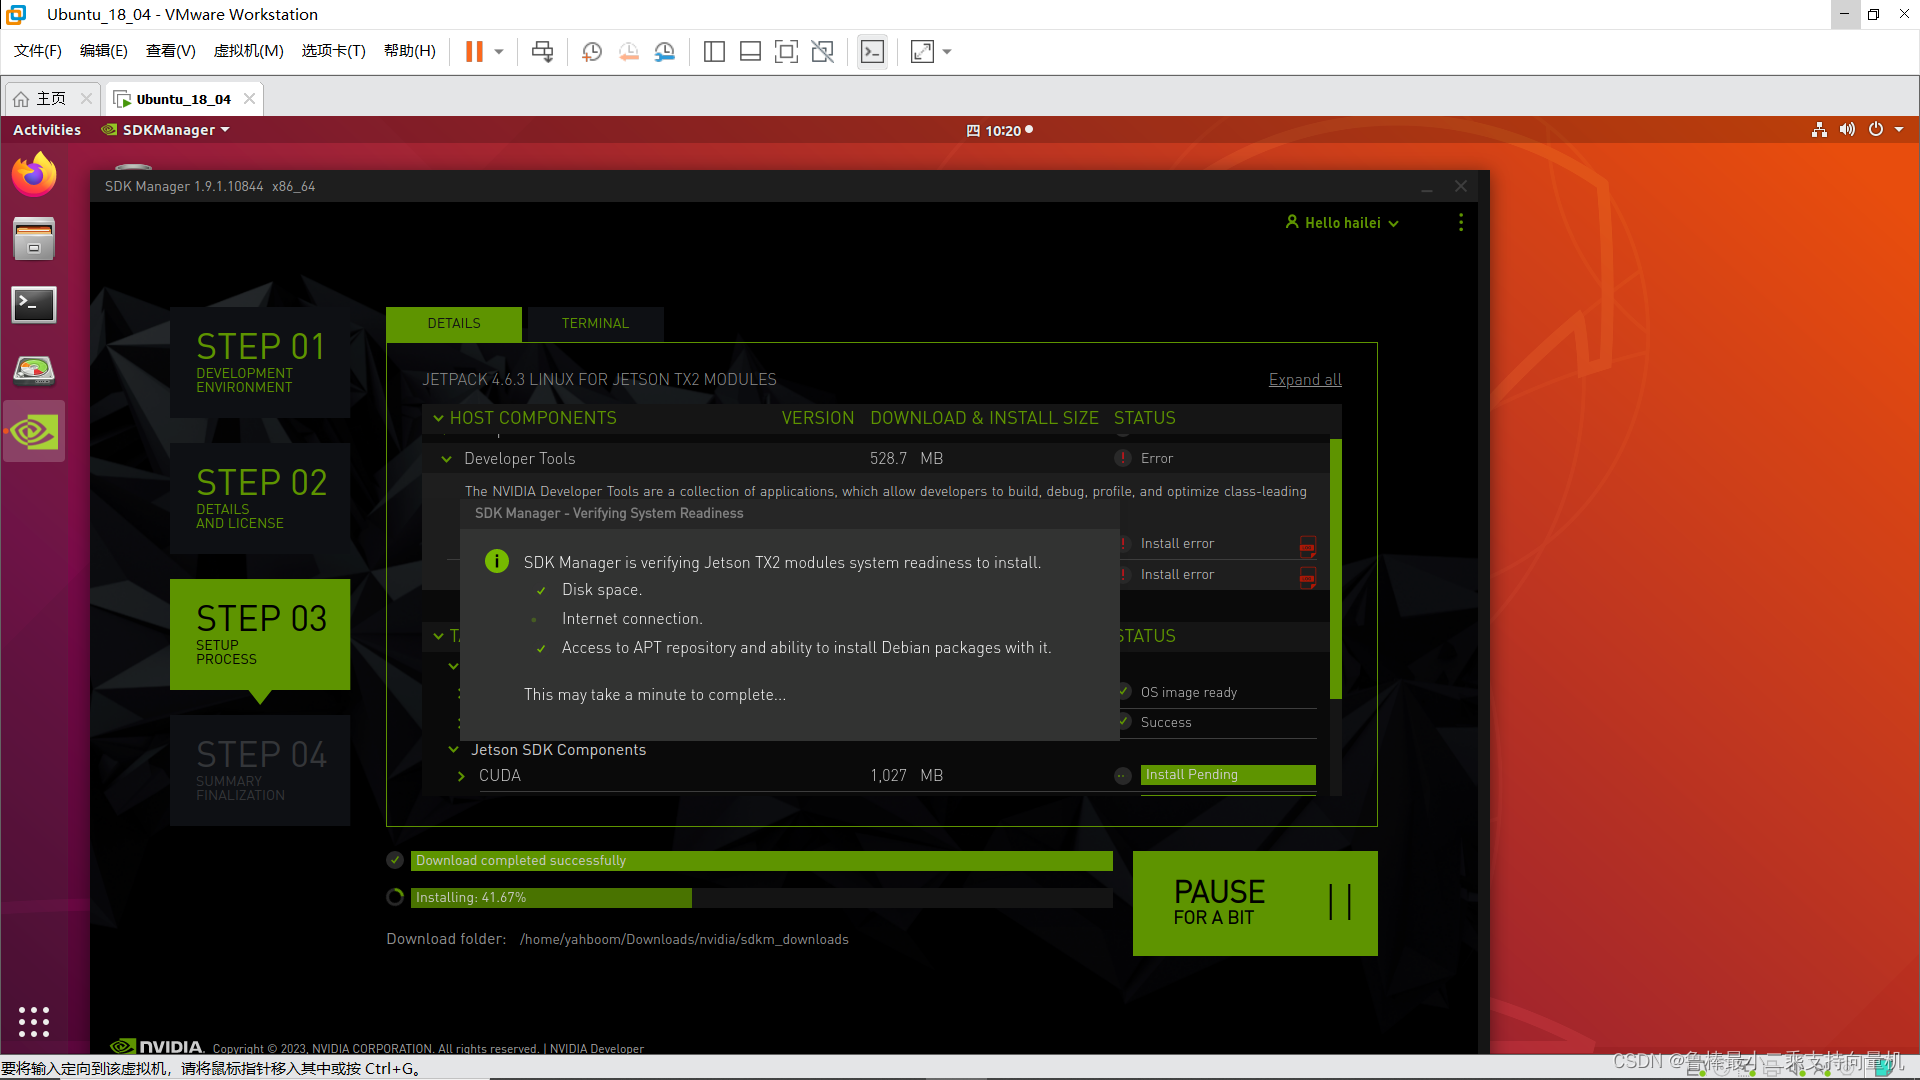The width and height of the screenshot is (1920, 1080).
Task: Click the second Install error log icon
Action: tap(1307, 577)
